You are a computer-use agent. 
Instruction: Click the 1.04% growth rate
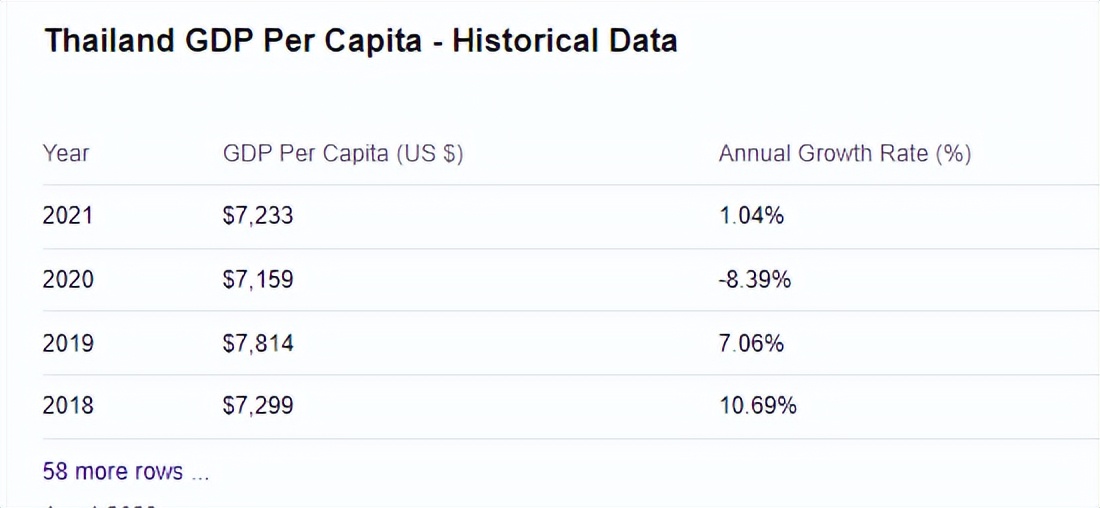(x=751, y=215)
